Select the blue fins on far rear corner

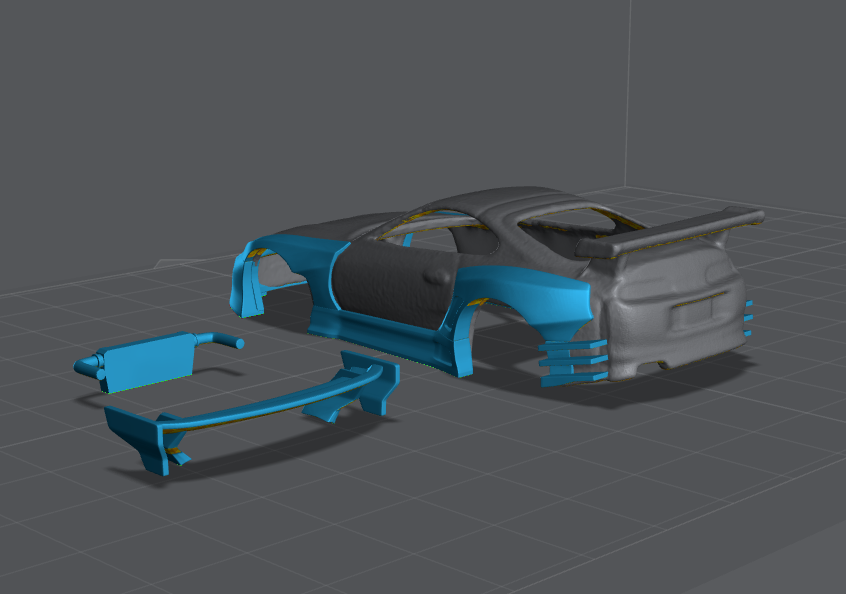pos(746,318)
